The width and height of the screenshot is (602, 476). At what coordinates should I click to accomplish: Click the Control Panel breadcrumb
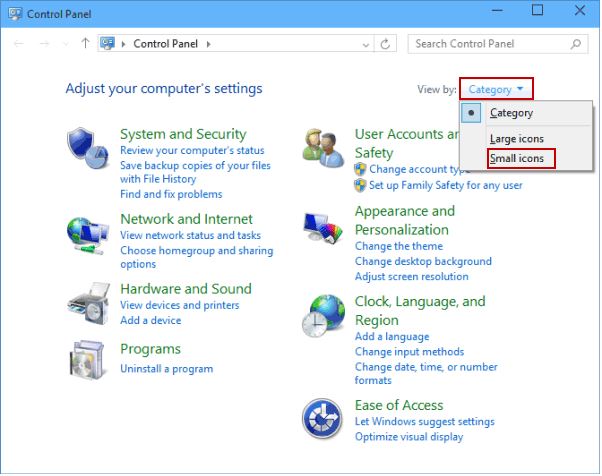click(165, 44)
